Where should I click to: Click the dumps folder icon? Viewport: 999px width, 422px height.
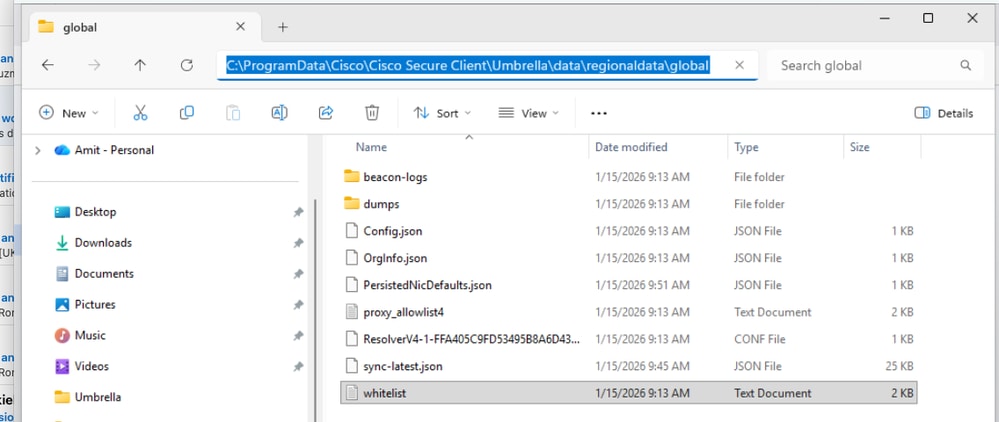352,204
